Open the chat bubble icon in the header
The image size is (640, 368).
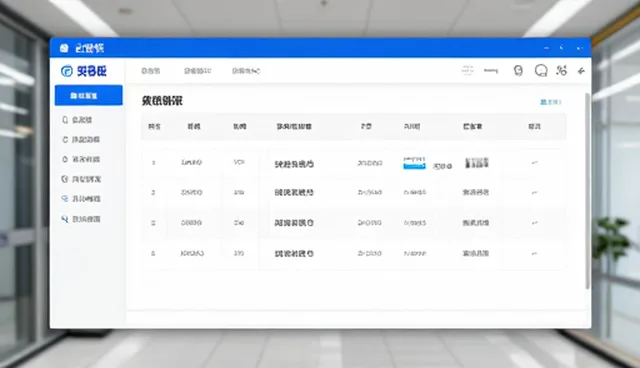[541, 71]
